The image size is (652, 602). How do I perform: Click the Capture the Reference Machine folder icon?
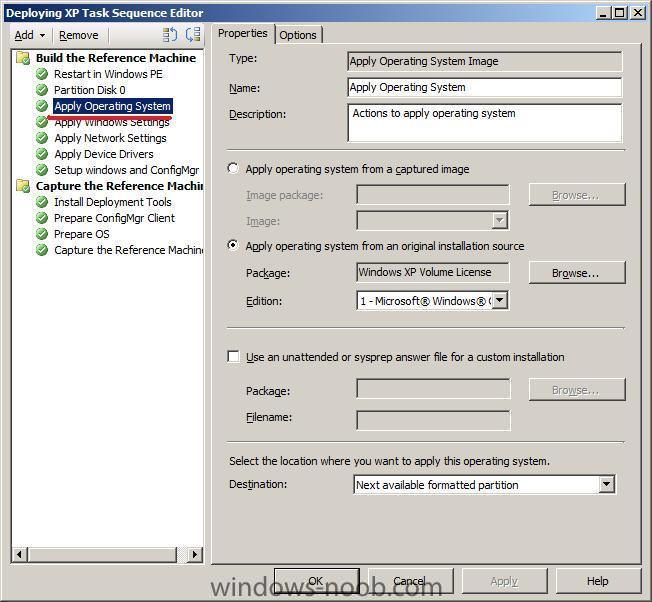pyautogui.click(x=23, y=186)
